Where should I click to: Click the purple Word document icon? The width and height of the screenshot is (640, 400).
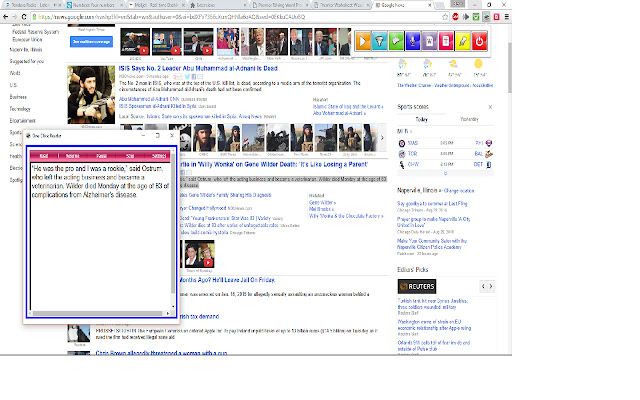tap(429, 41)
